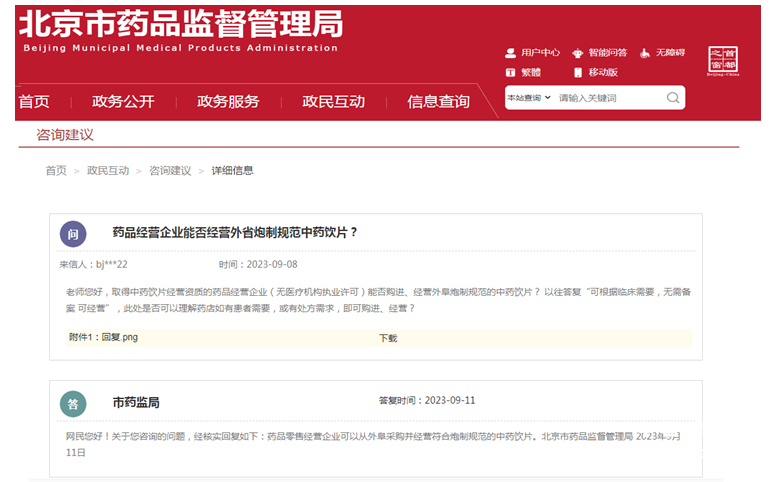
Task: Open the 首都之窗 logo
Action: (723, 61)
